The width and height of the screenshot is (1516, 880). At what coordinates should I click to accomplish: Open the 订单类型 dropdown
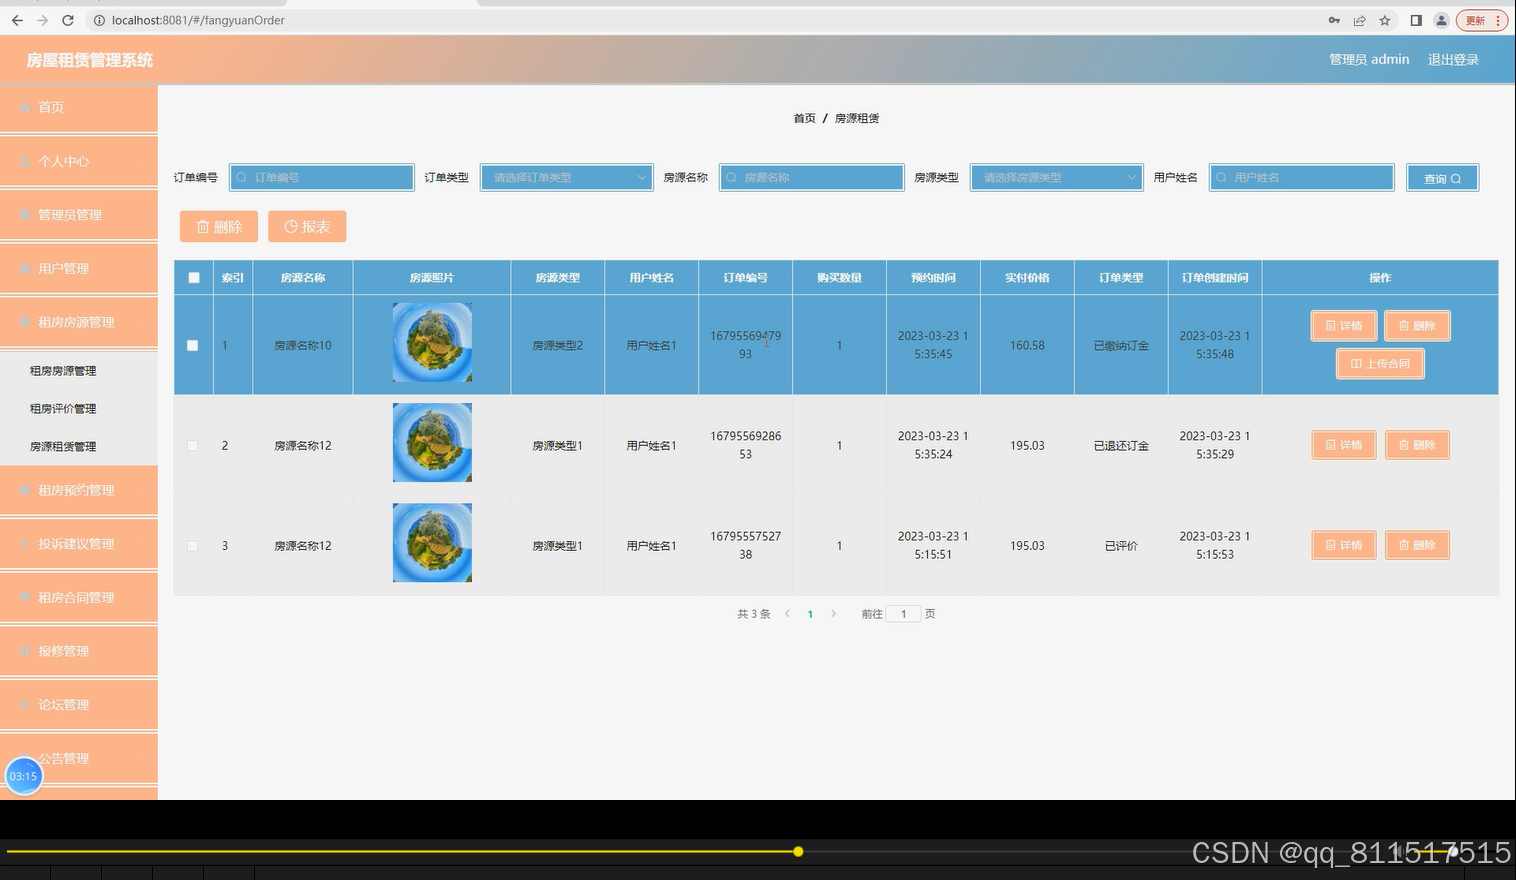click(x=566, y=177)
